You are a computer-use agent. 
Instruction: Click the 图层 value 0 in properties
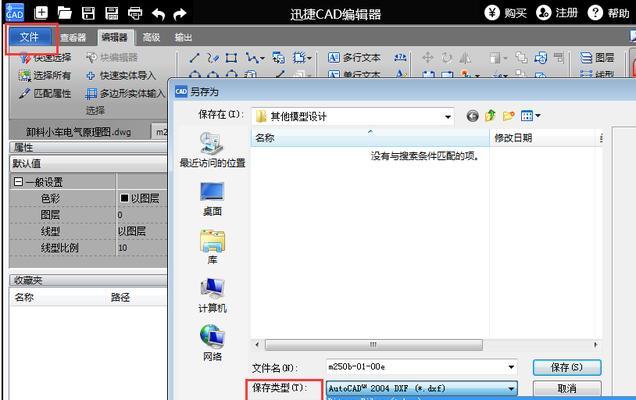(x=120, y=215)
